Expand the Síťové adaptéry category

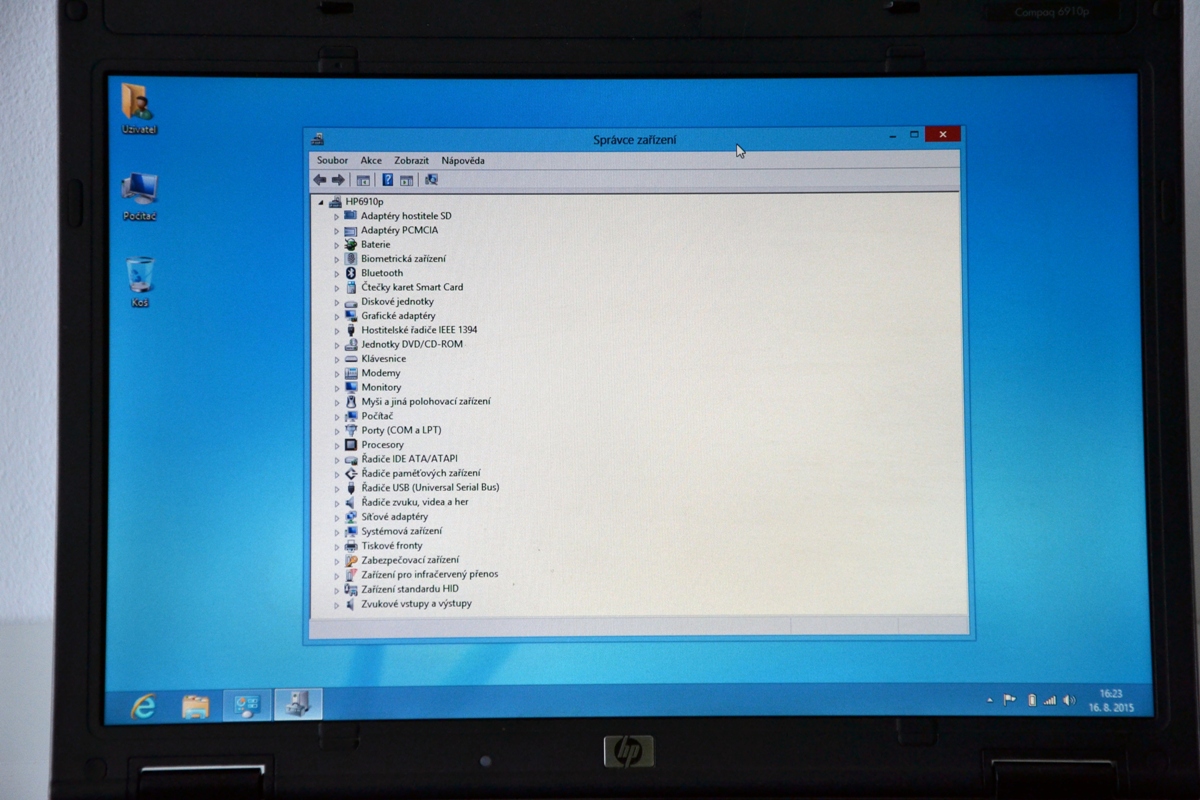tap(337, 517)
